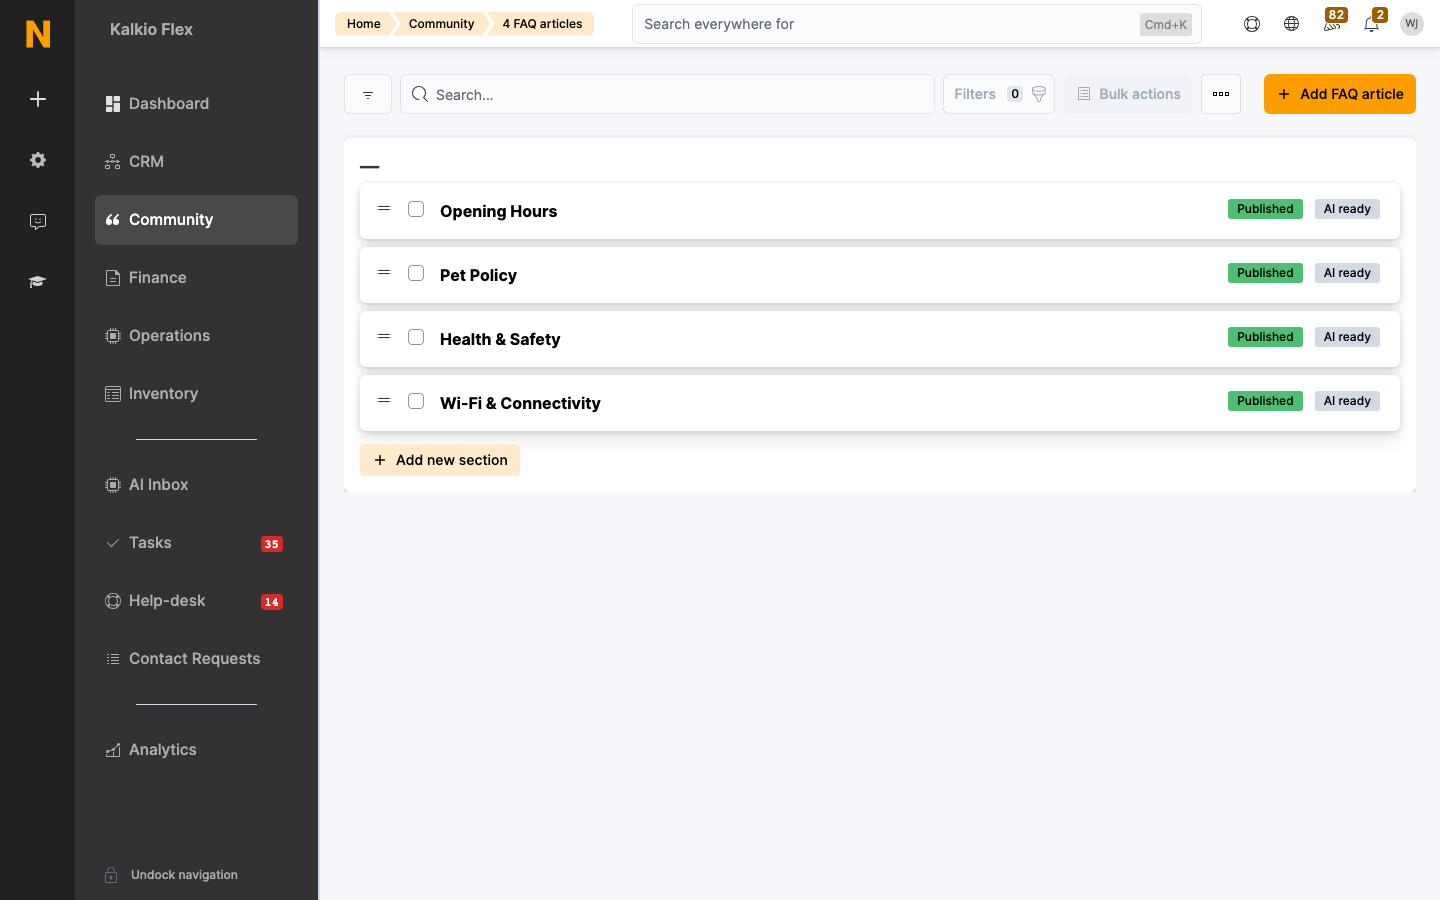Viewport: 1440px width, 900px height.
Task: Focus the FAQ list Search field
Action: coord(667,94)
